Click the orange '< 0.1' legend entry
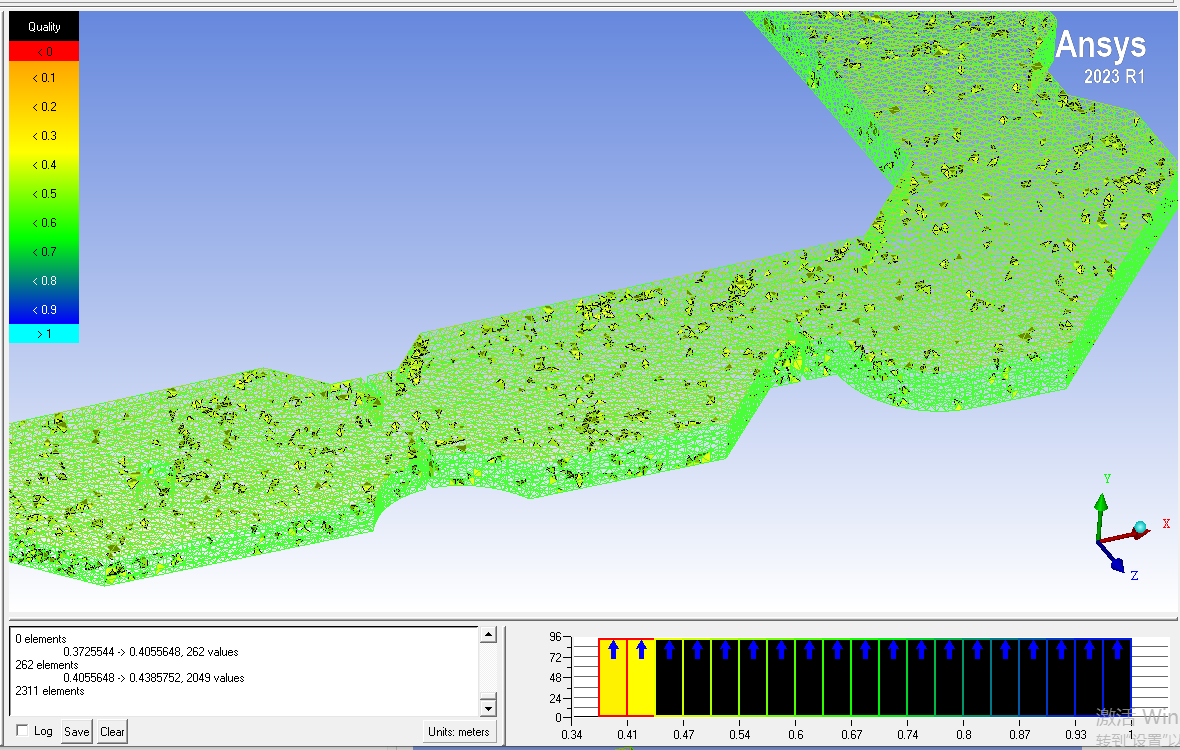Screen dimensions: 1180x750 [x=44, y=77]
